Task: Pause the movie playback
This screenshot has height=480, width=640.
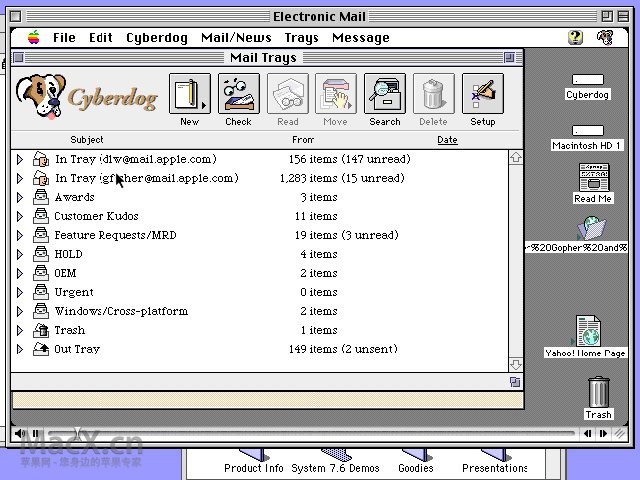Action: 36,433
